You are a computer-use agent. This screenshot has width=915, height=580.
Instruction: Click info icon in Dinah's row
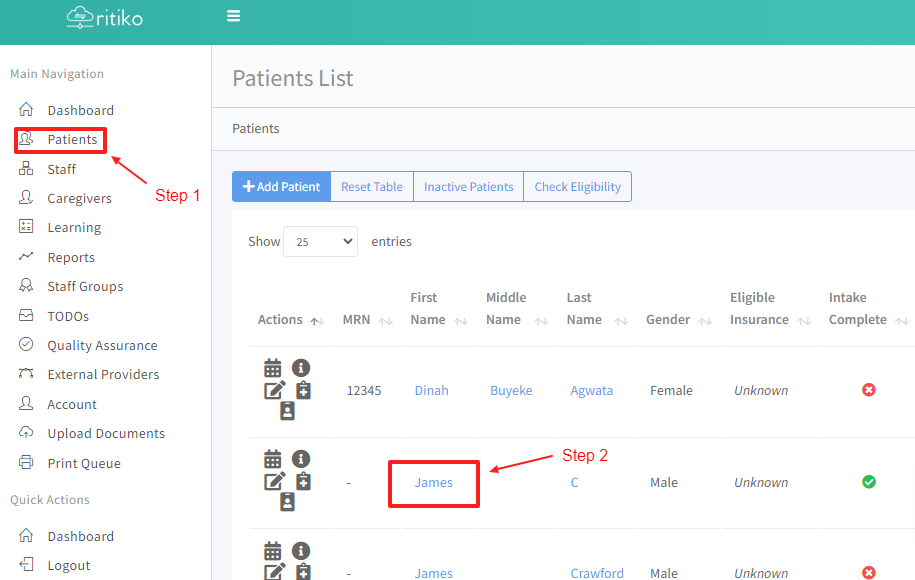pos(301,368)
